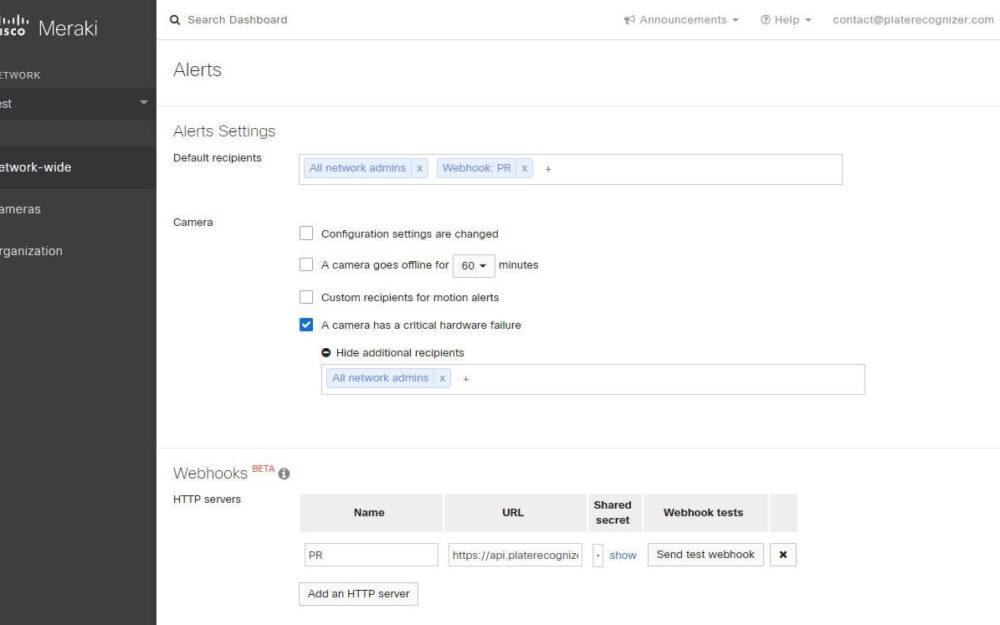Uncheck critical hardware failure alert
The width and height of the screenshot is (1000, 625).
click(x=306, y=325)
